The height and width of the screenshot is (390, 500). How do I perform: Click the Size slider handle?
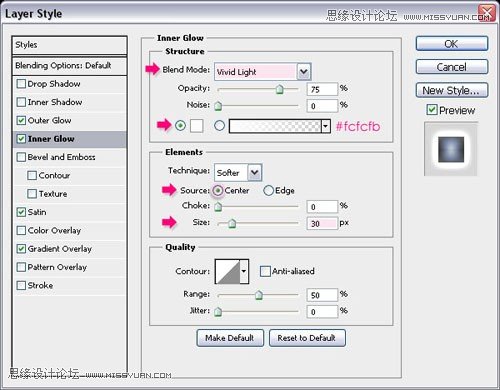[x=232, y=223]
